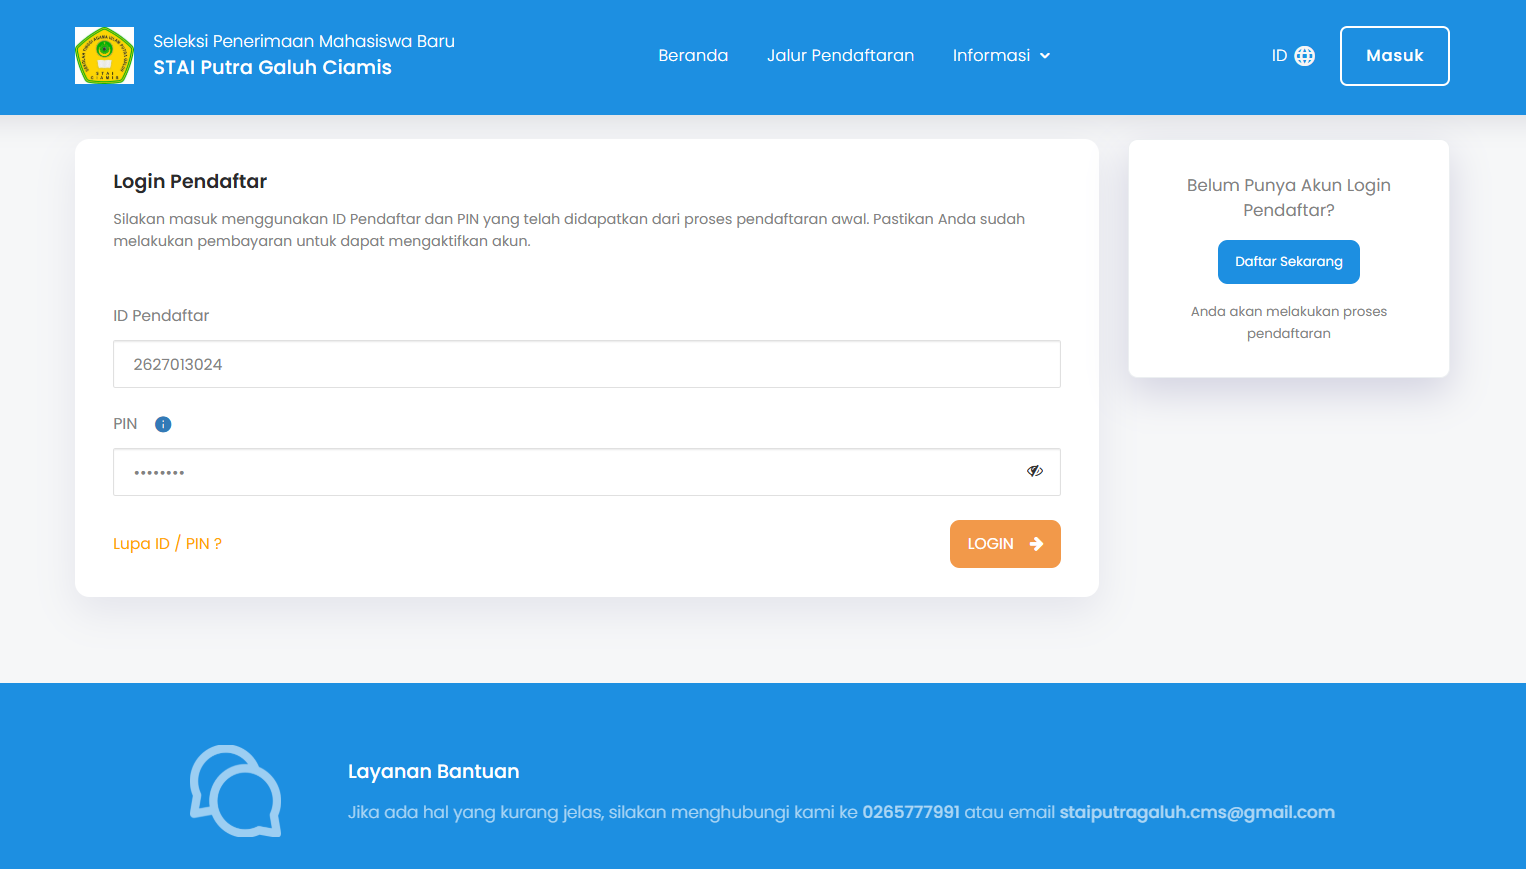Image resolution: width=1526 pixels, height=869 pixels.
Task: Click the university emblem in the header
Action: coord(103,55)
